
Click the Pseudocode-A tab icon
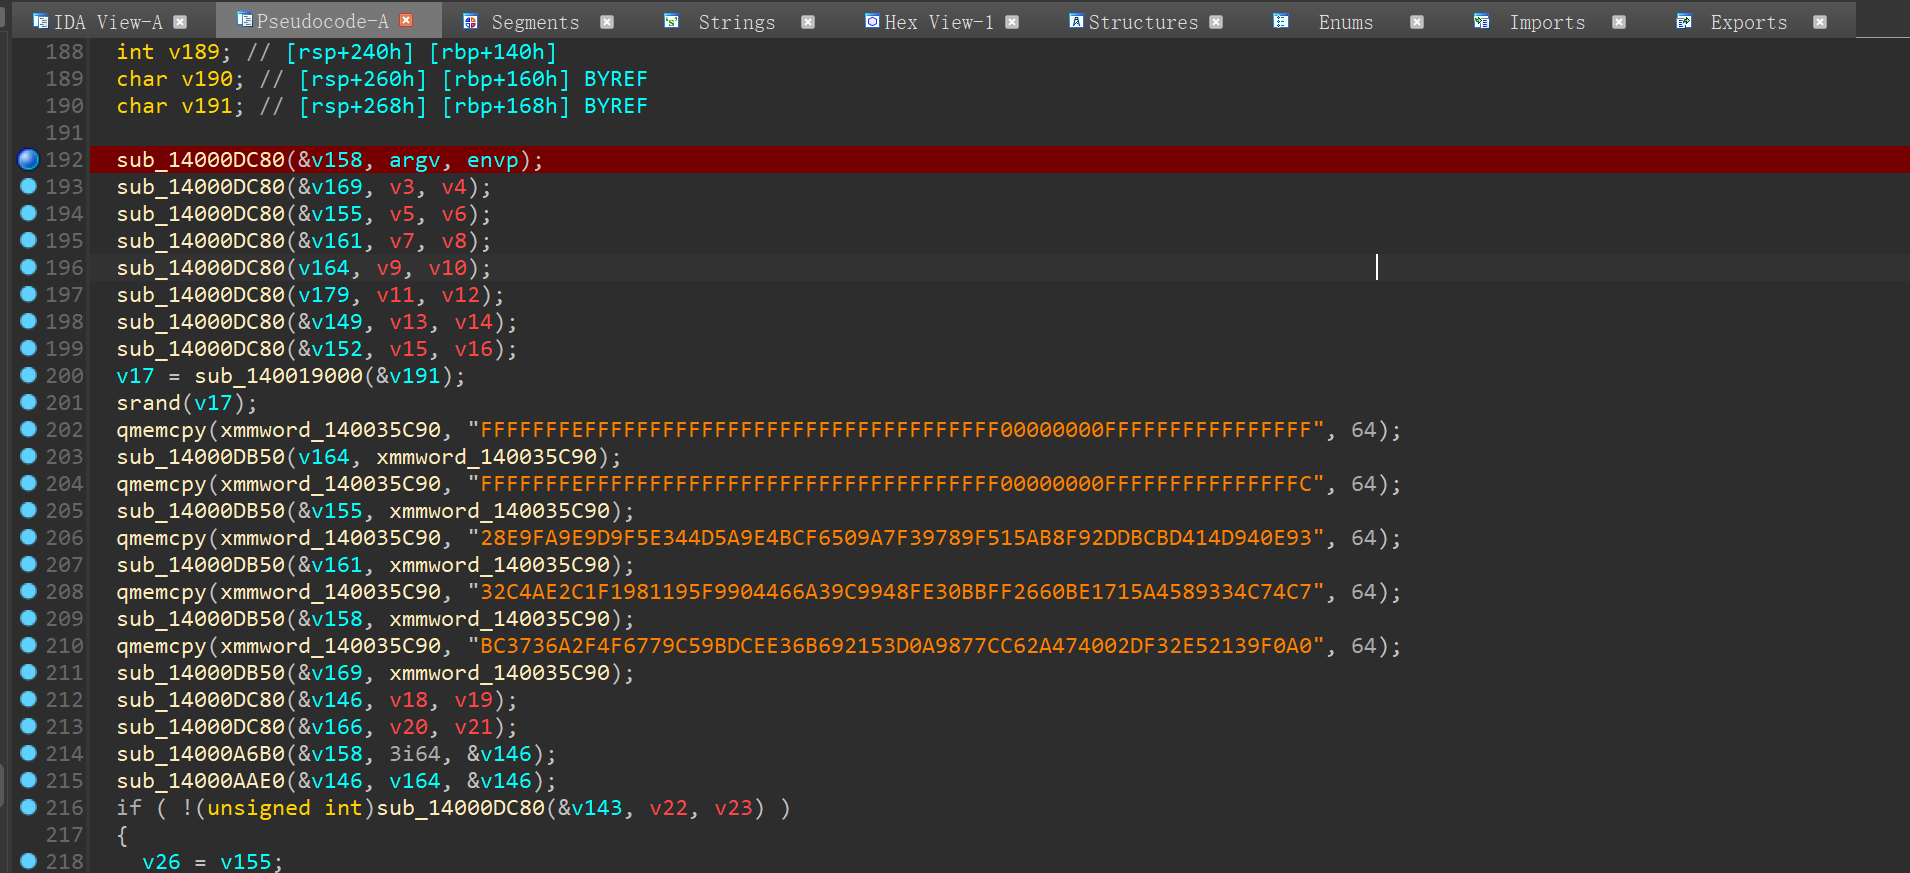coord(244,20)
